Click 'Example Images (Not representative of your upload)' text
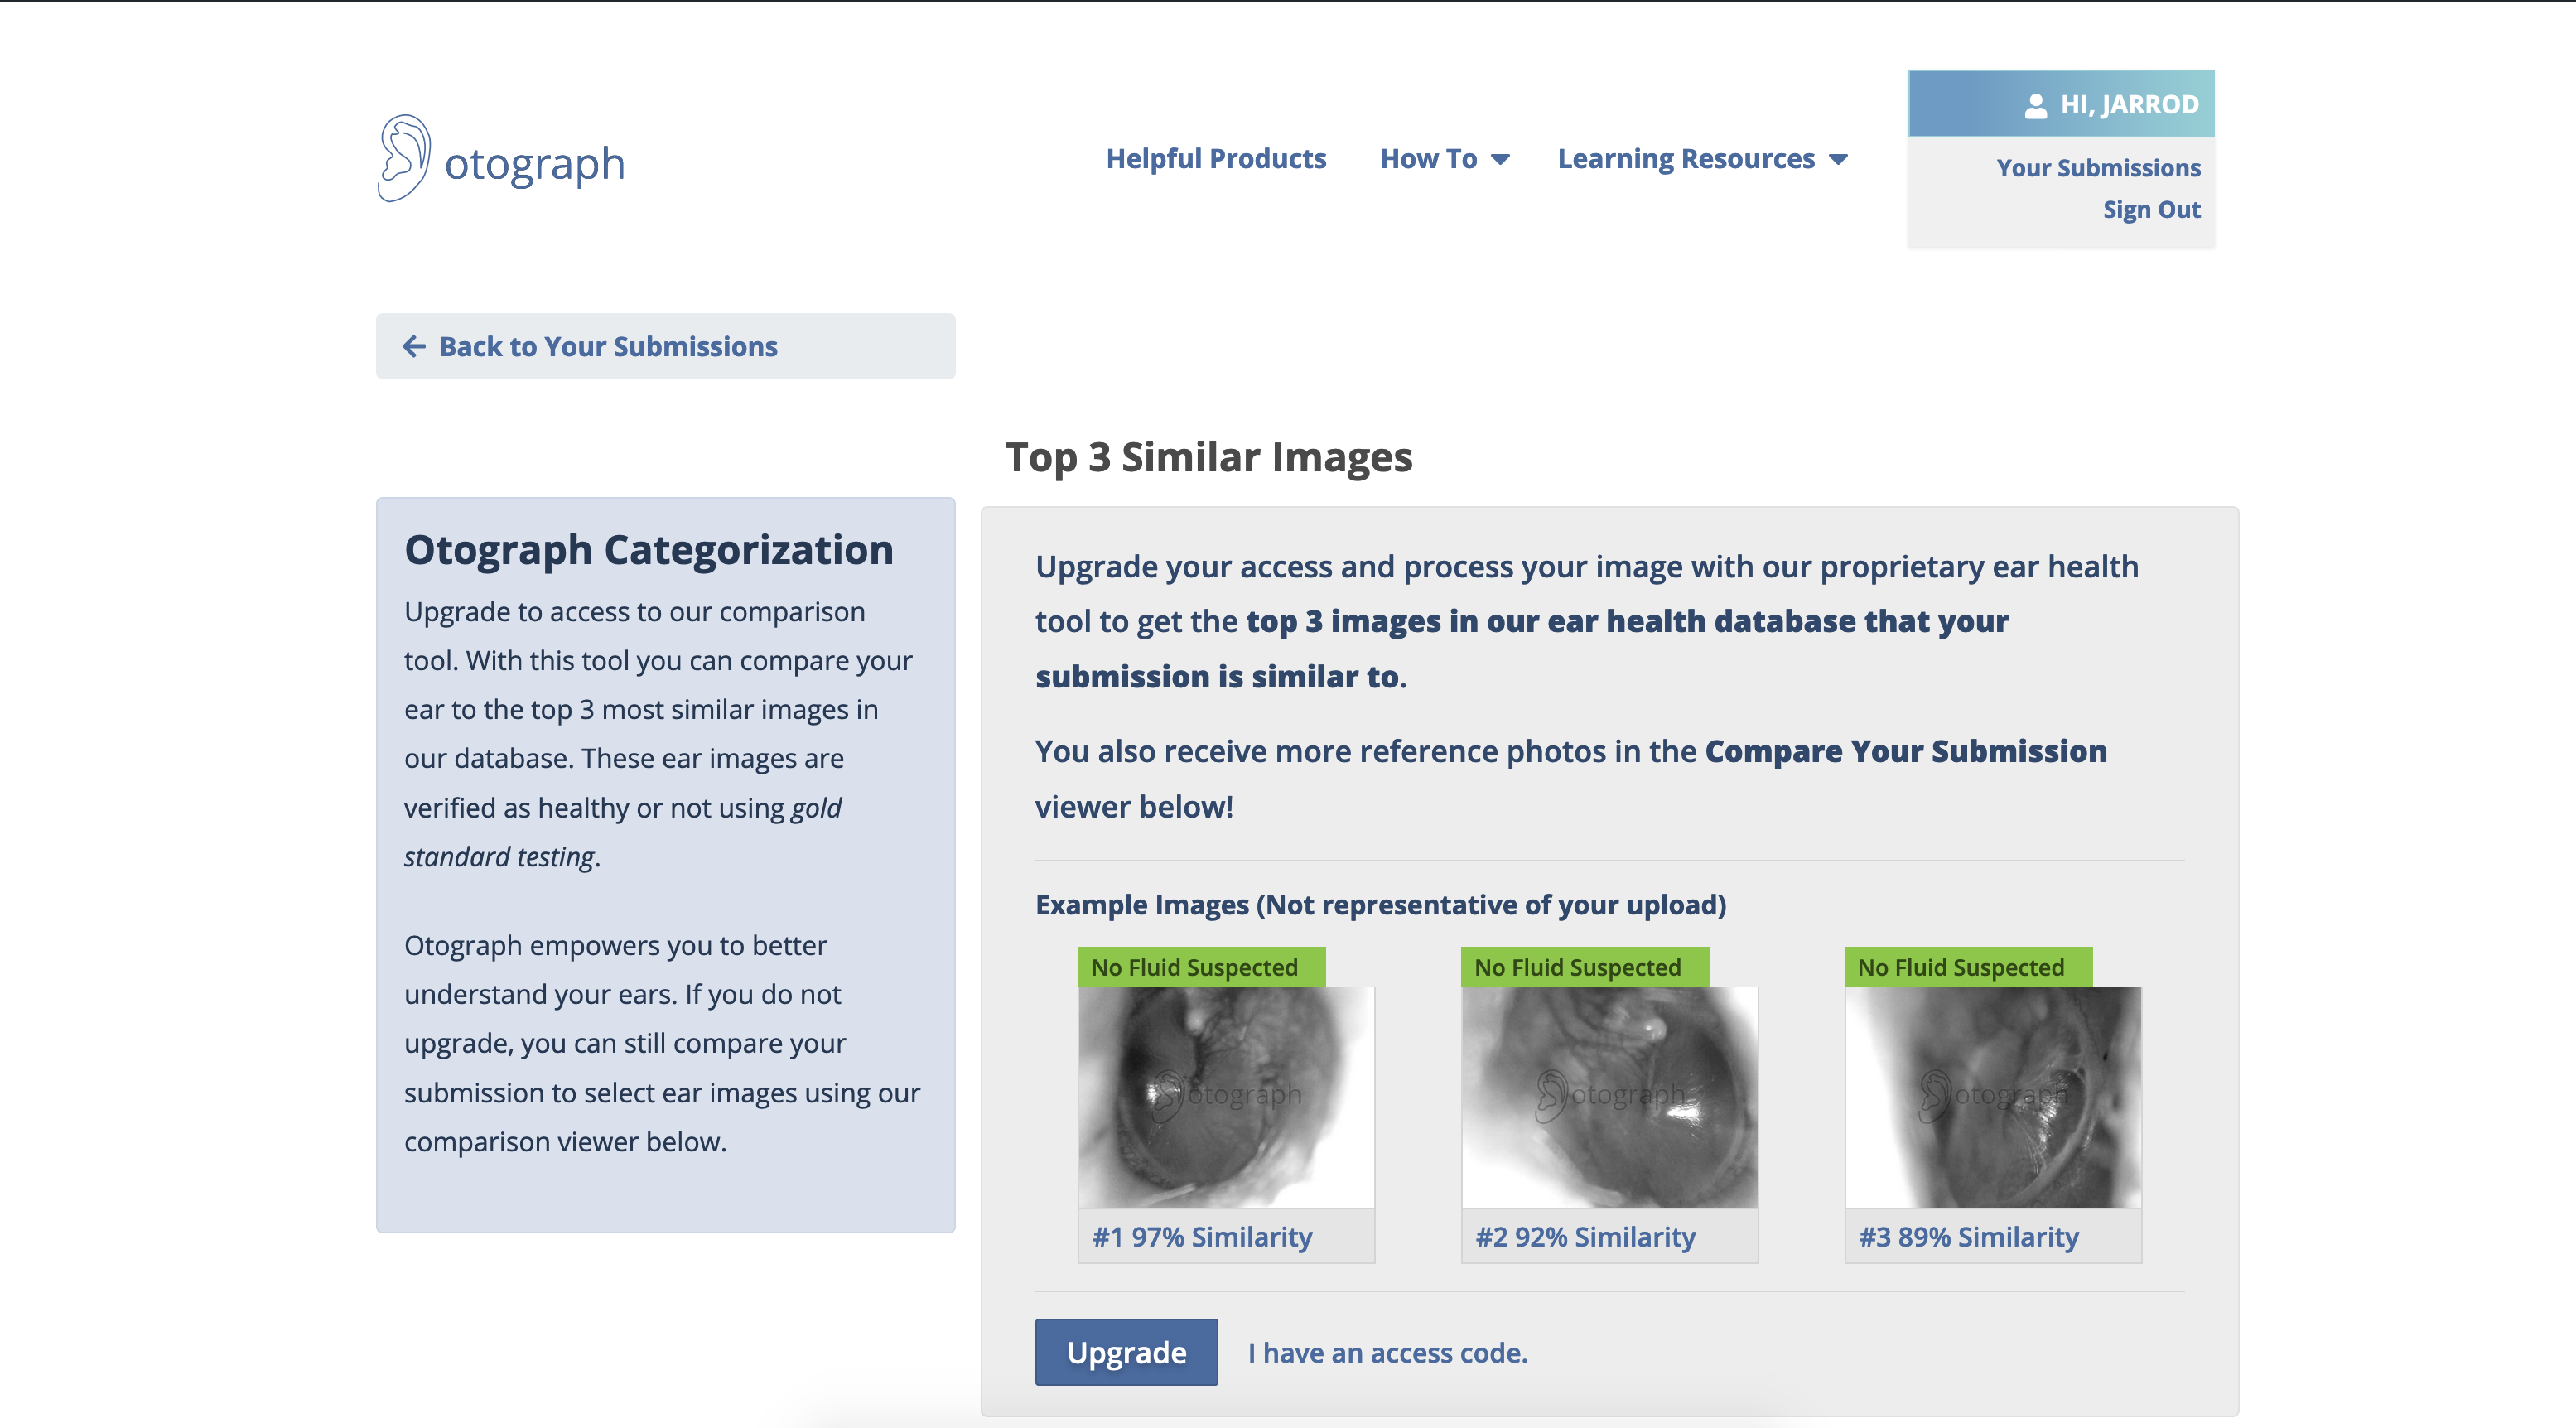 (x=1380, y=905)
